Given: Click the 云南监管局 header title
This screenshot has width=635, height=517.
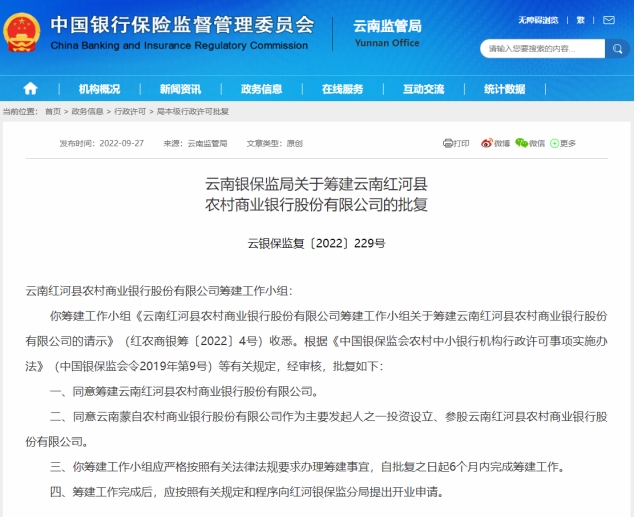Looking at the screenshot, I should coord(387,26).
